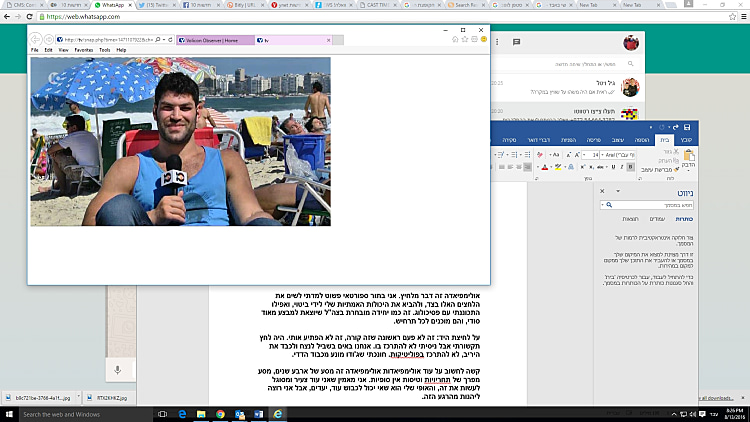This screenshot has height=422, width=750.
Task: Click the Internet Explorer home icon
Action: click(x=455, y=40)
